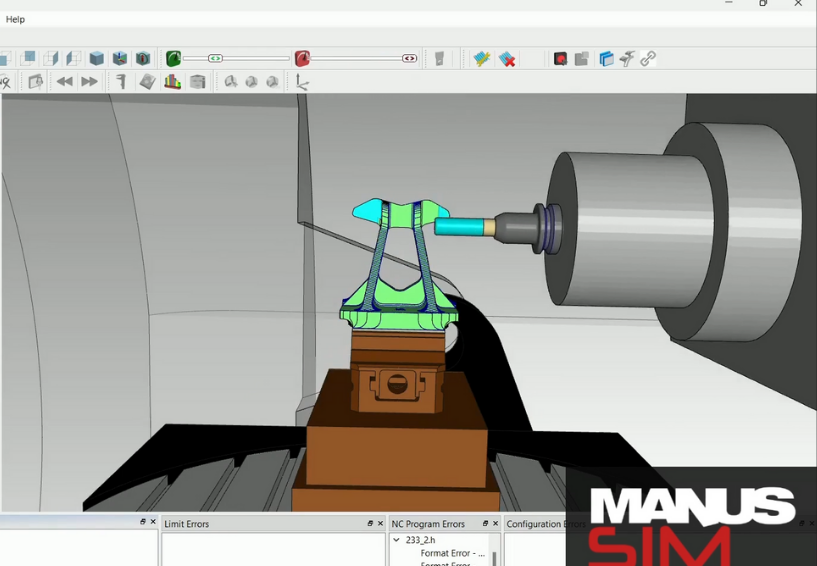Click the coordinate axes display icon
817x566 pixels.
pos(302,82)
